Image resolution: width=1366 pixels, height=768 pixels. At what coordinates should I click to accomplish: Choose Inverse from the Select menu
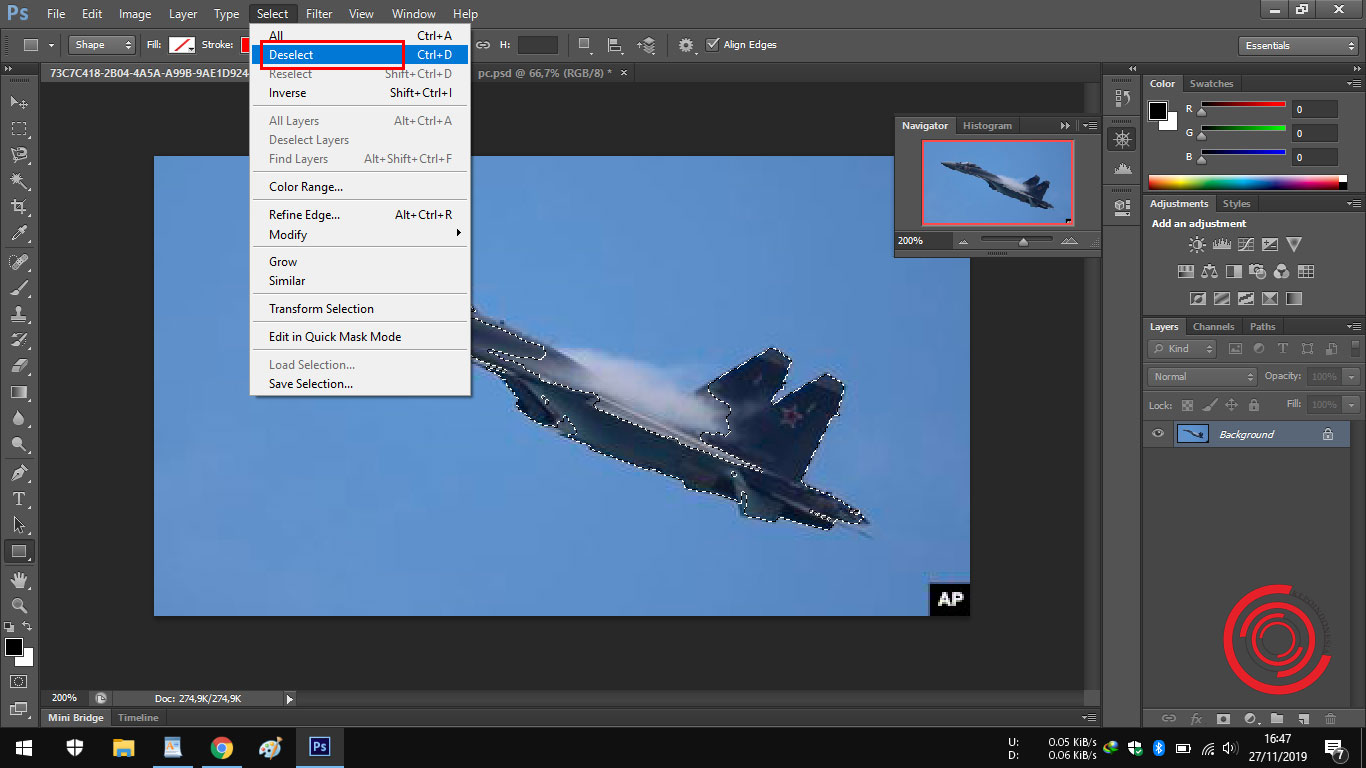pos(360,93)
